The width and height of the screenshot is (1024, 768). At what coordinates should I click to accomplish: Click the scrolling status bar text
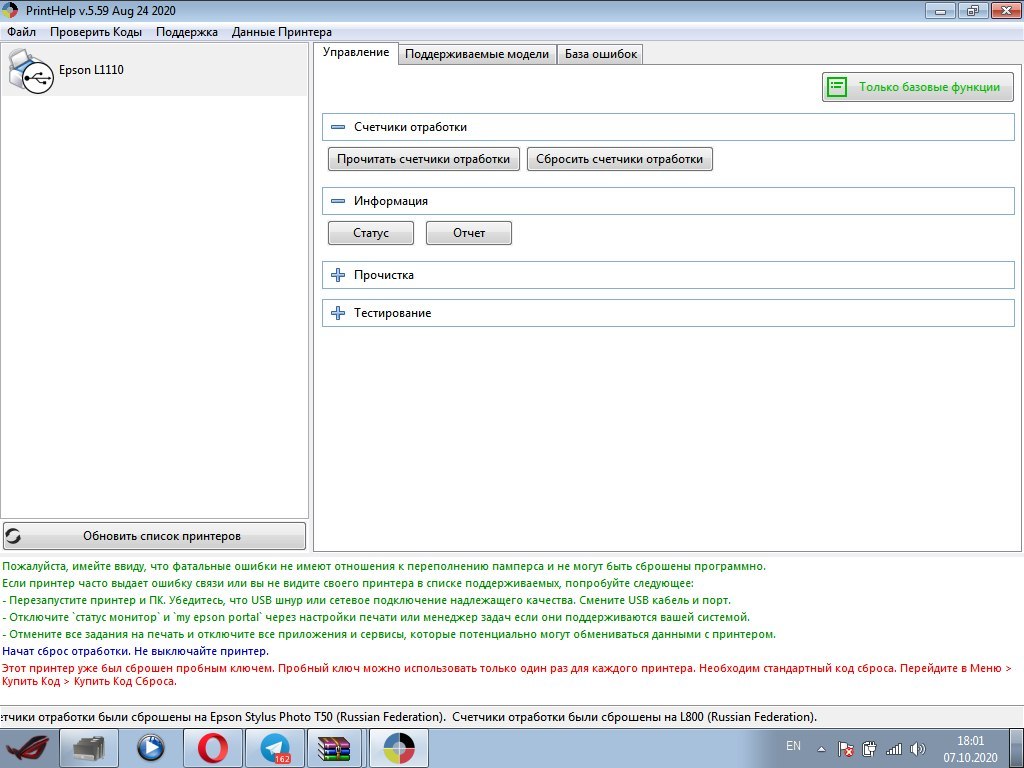tap(409, 716)
